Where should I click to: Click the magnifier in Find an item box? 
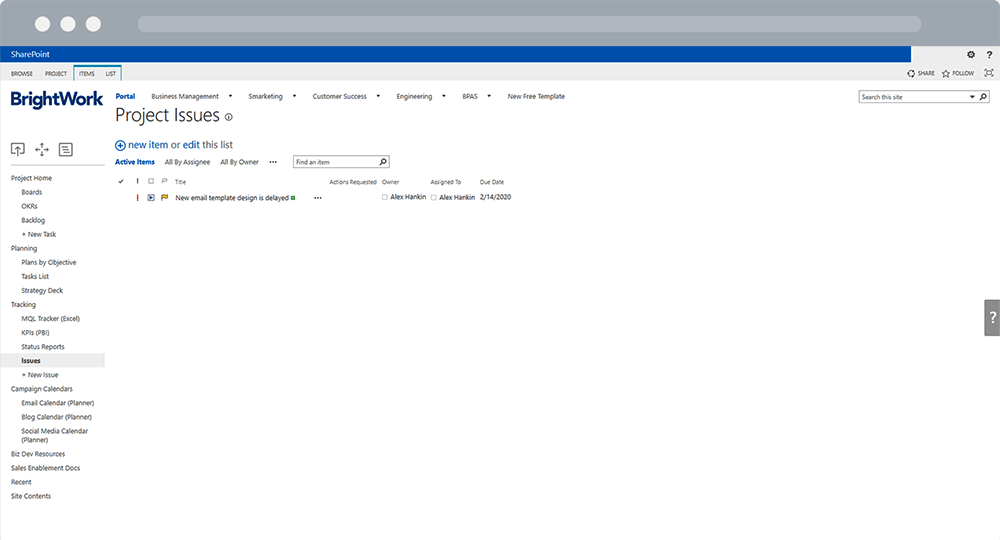pyautogui.click(x=383, y=162)
